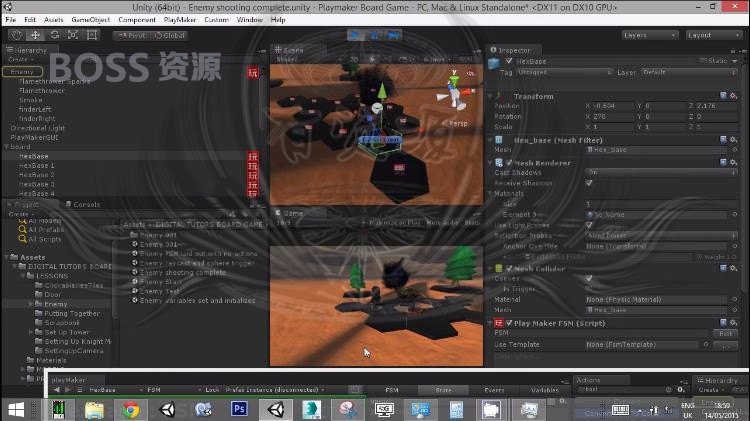
Task: Collapse the Materials foldout in Mesh Renderer
Action: coord(490,193)
